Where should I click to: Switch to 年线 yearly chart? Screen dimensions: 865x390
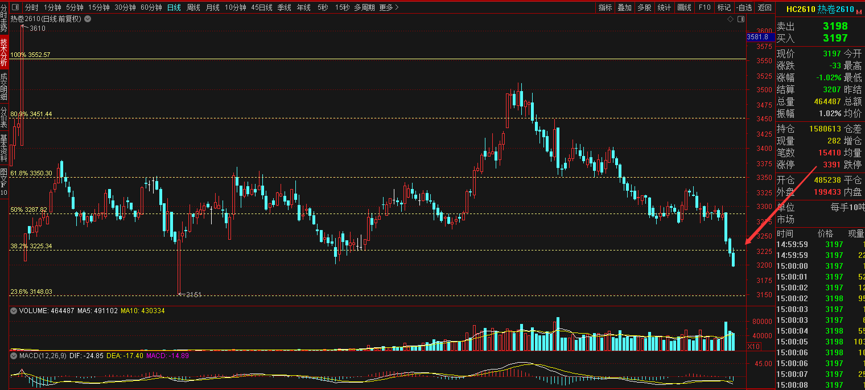point(303,7)
